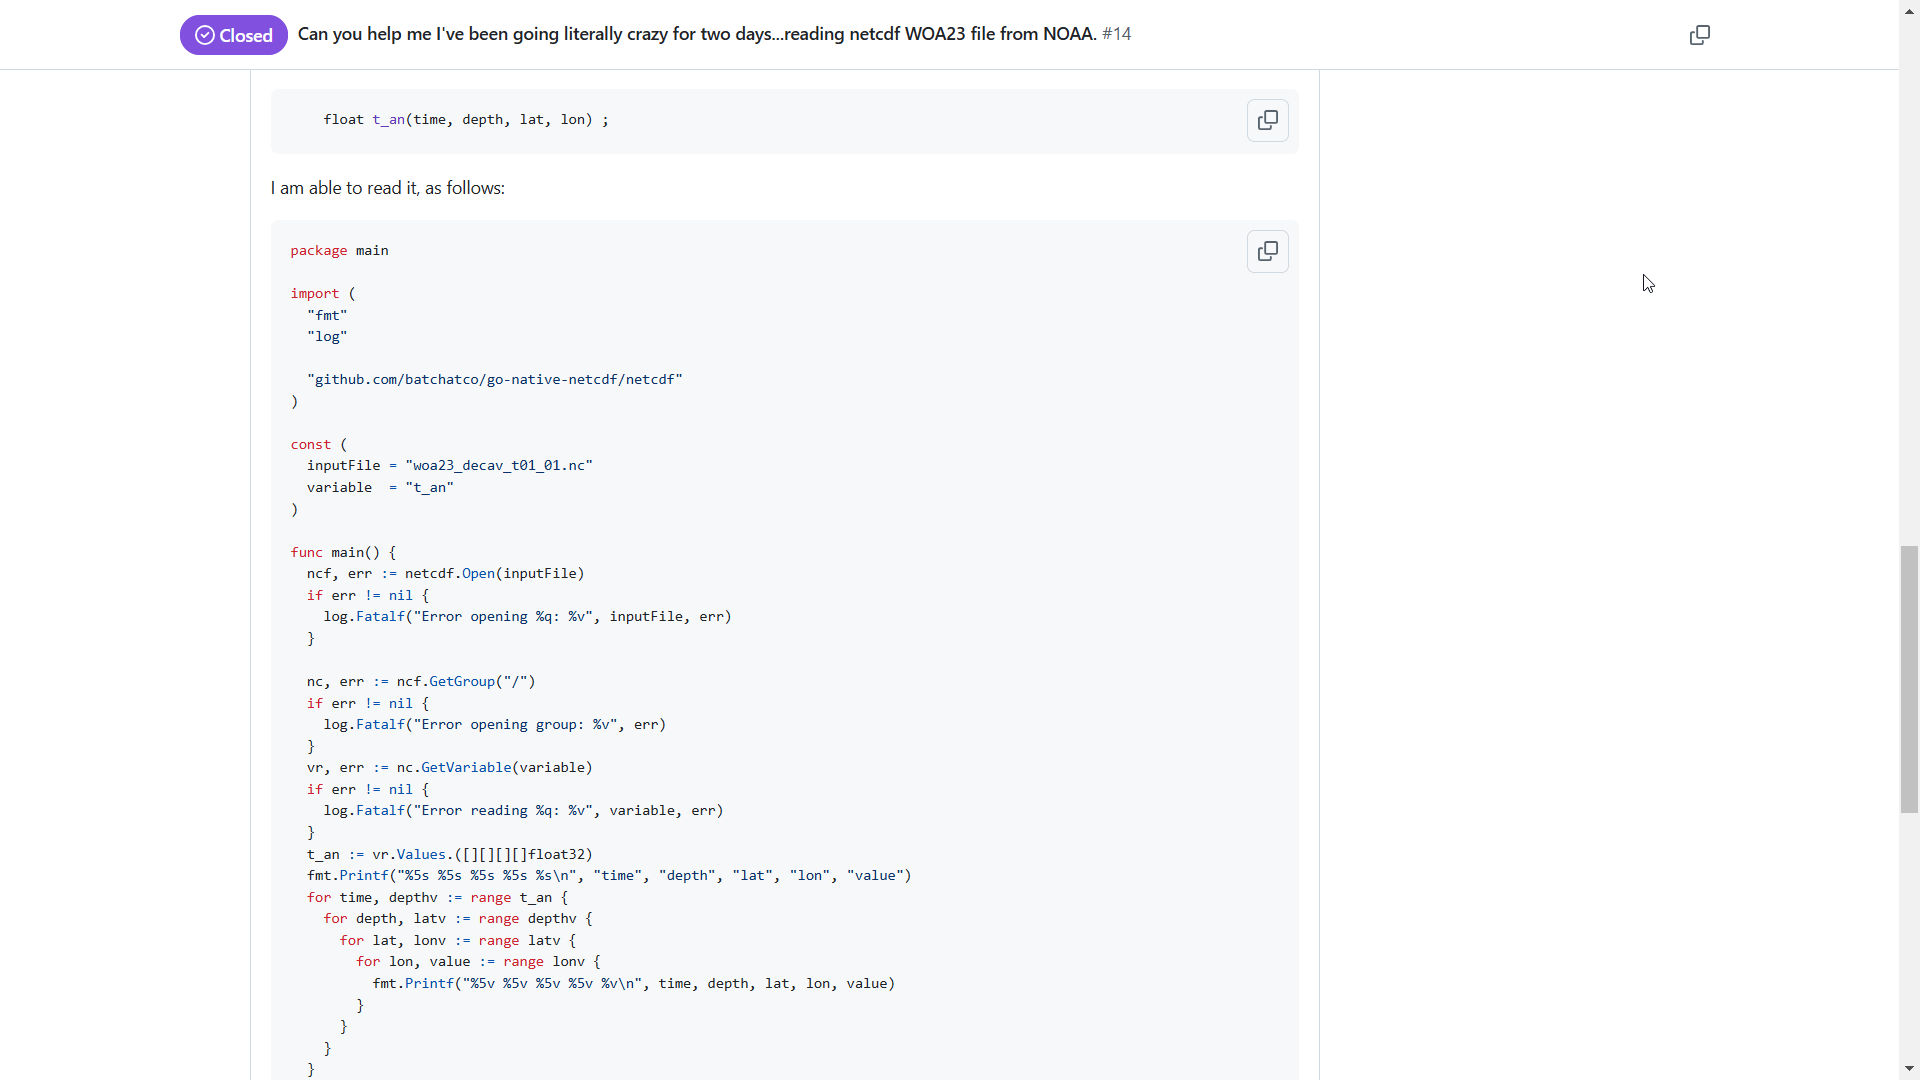This screenshot has width=1920, height=1080.
Task: Click the vertical scrollbar thumb
Action: (1909, 680)
